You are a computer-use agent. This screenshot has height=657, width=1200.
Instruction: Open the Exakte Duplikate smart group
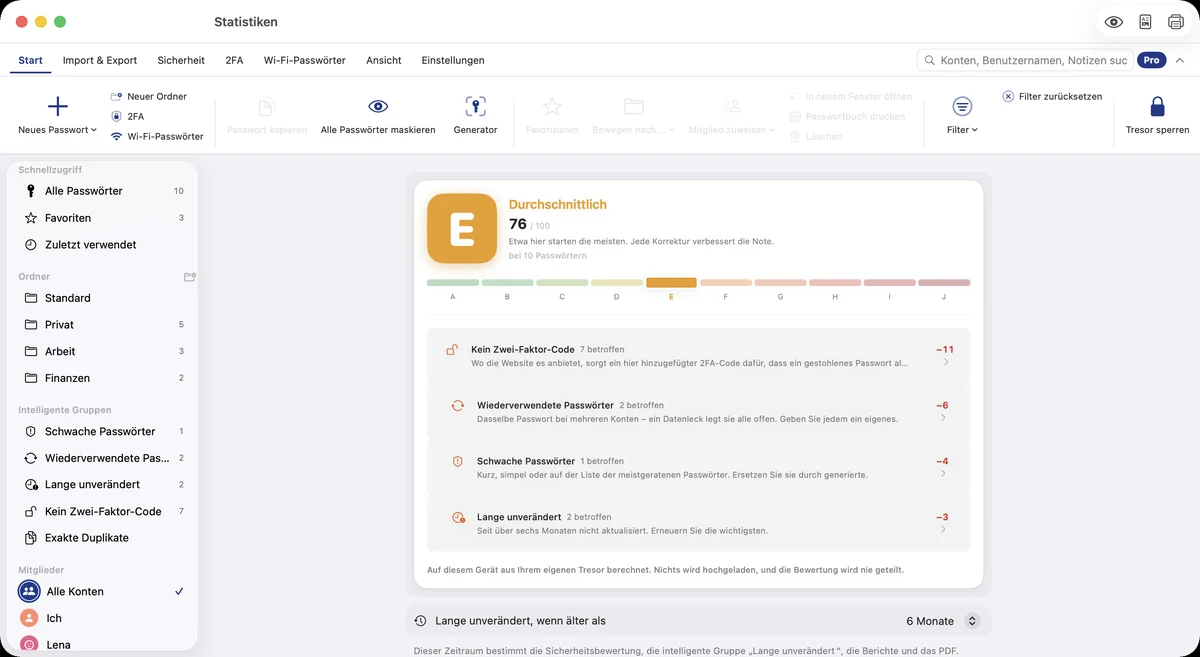click(x=103, y=538)
